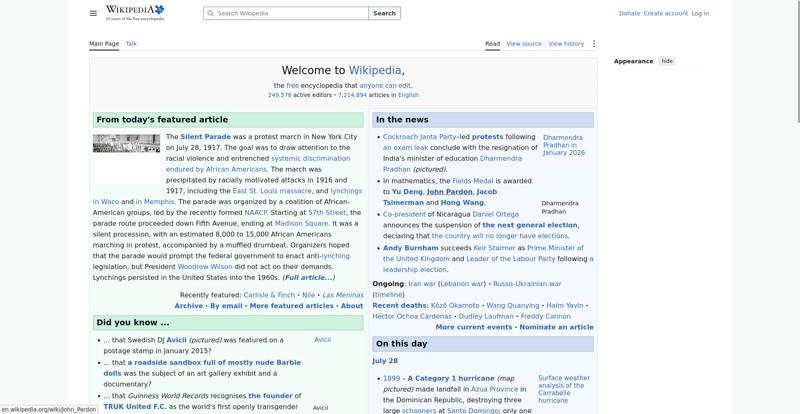Screen dimensions: 800x414
Task: Click the page's vertical scrollbar
Action: [x=797, y=61]
